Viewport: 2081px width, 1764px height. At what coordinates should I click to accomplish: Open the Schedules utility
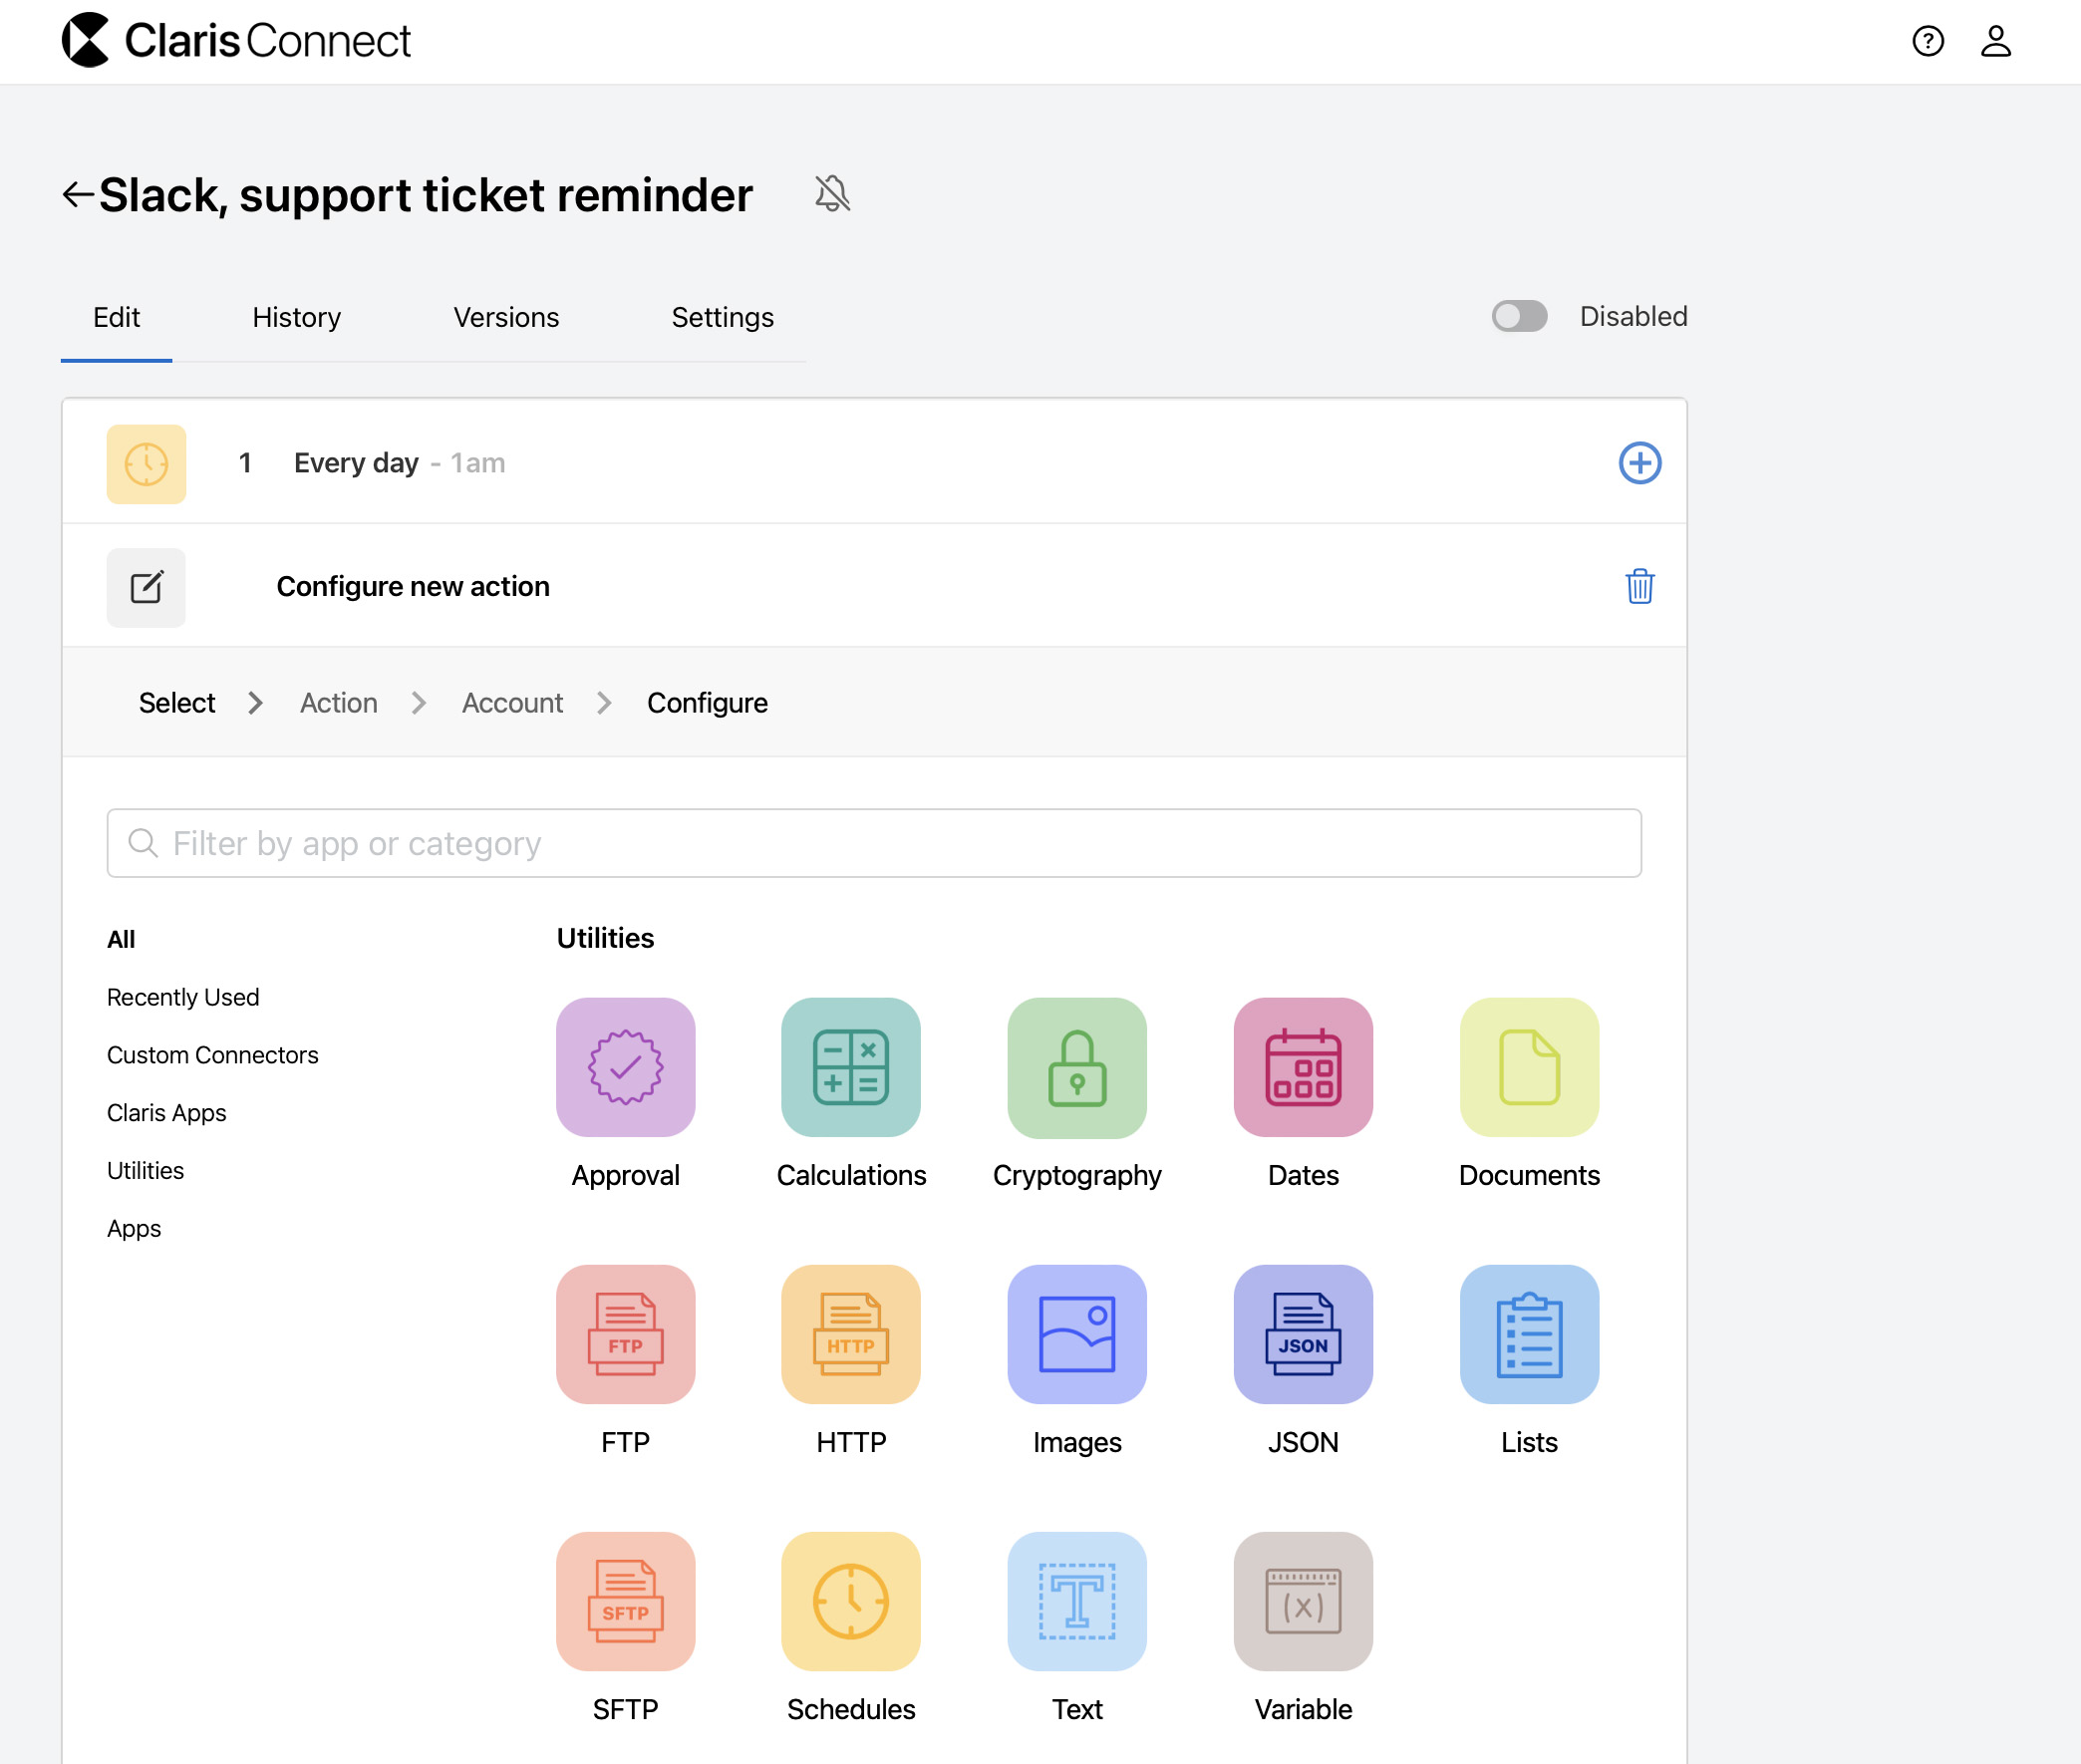pyautogui.click(x=850, y=1601)
